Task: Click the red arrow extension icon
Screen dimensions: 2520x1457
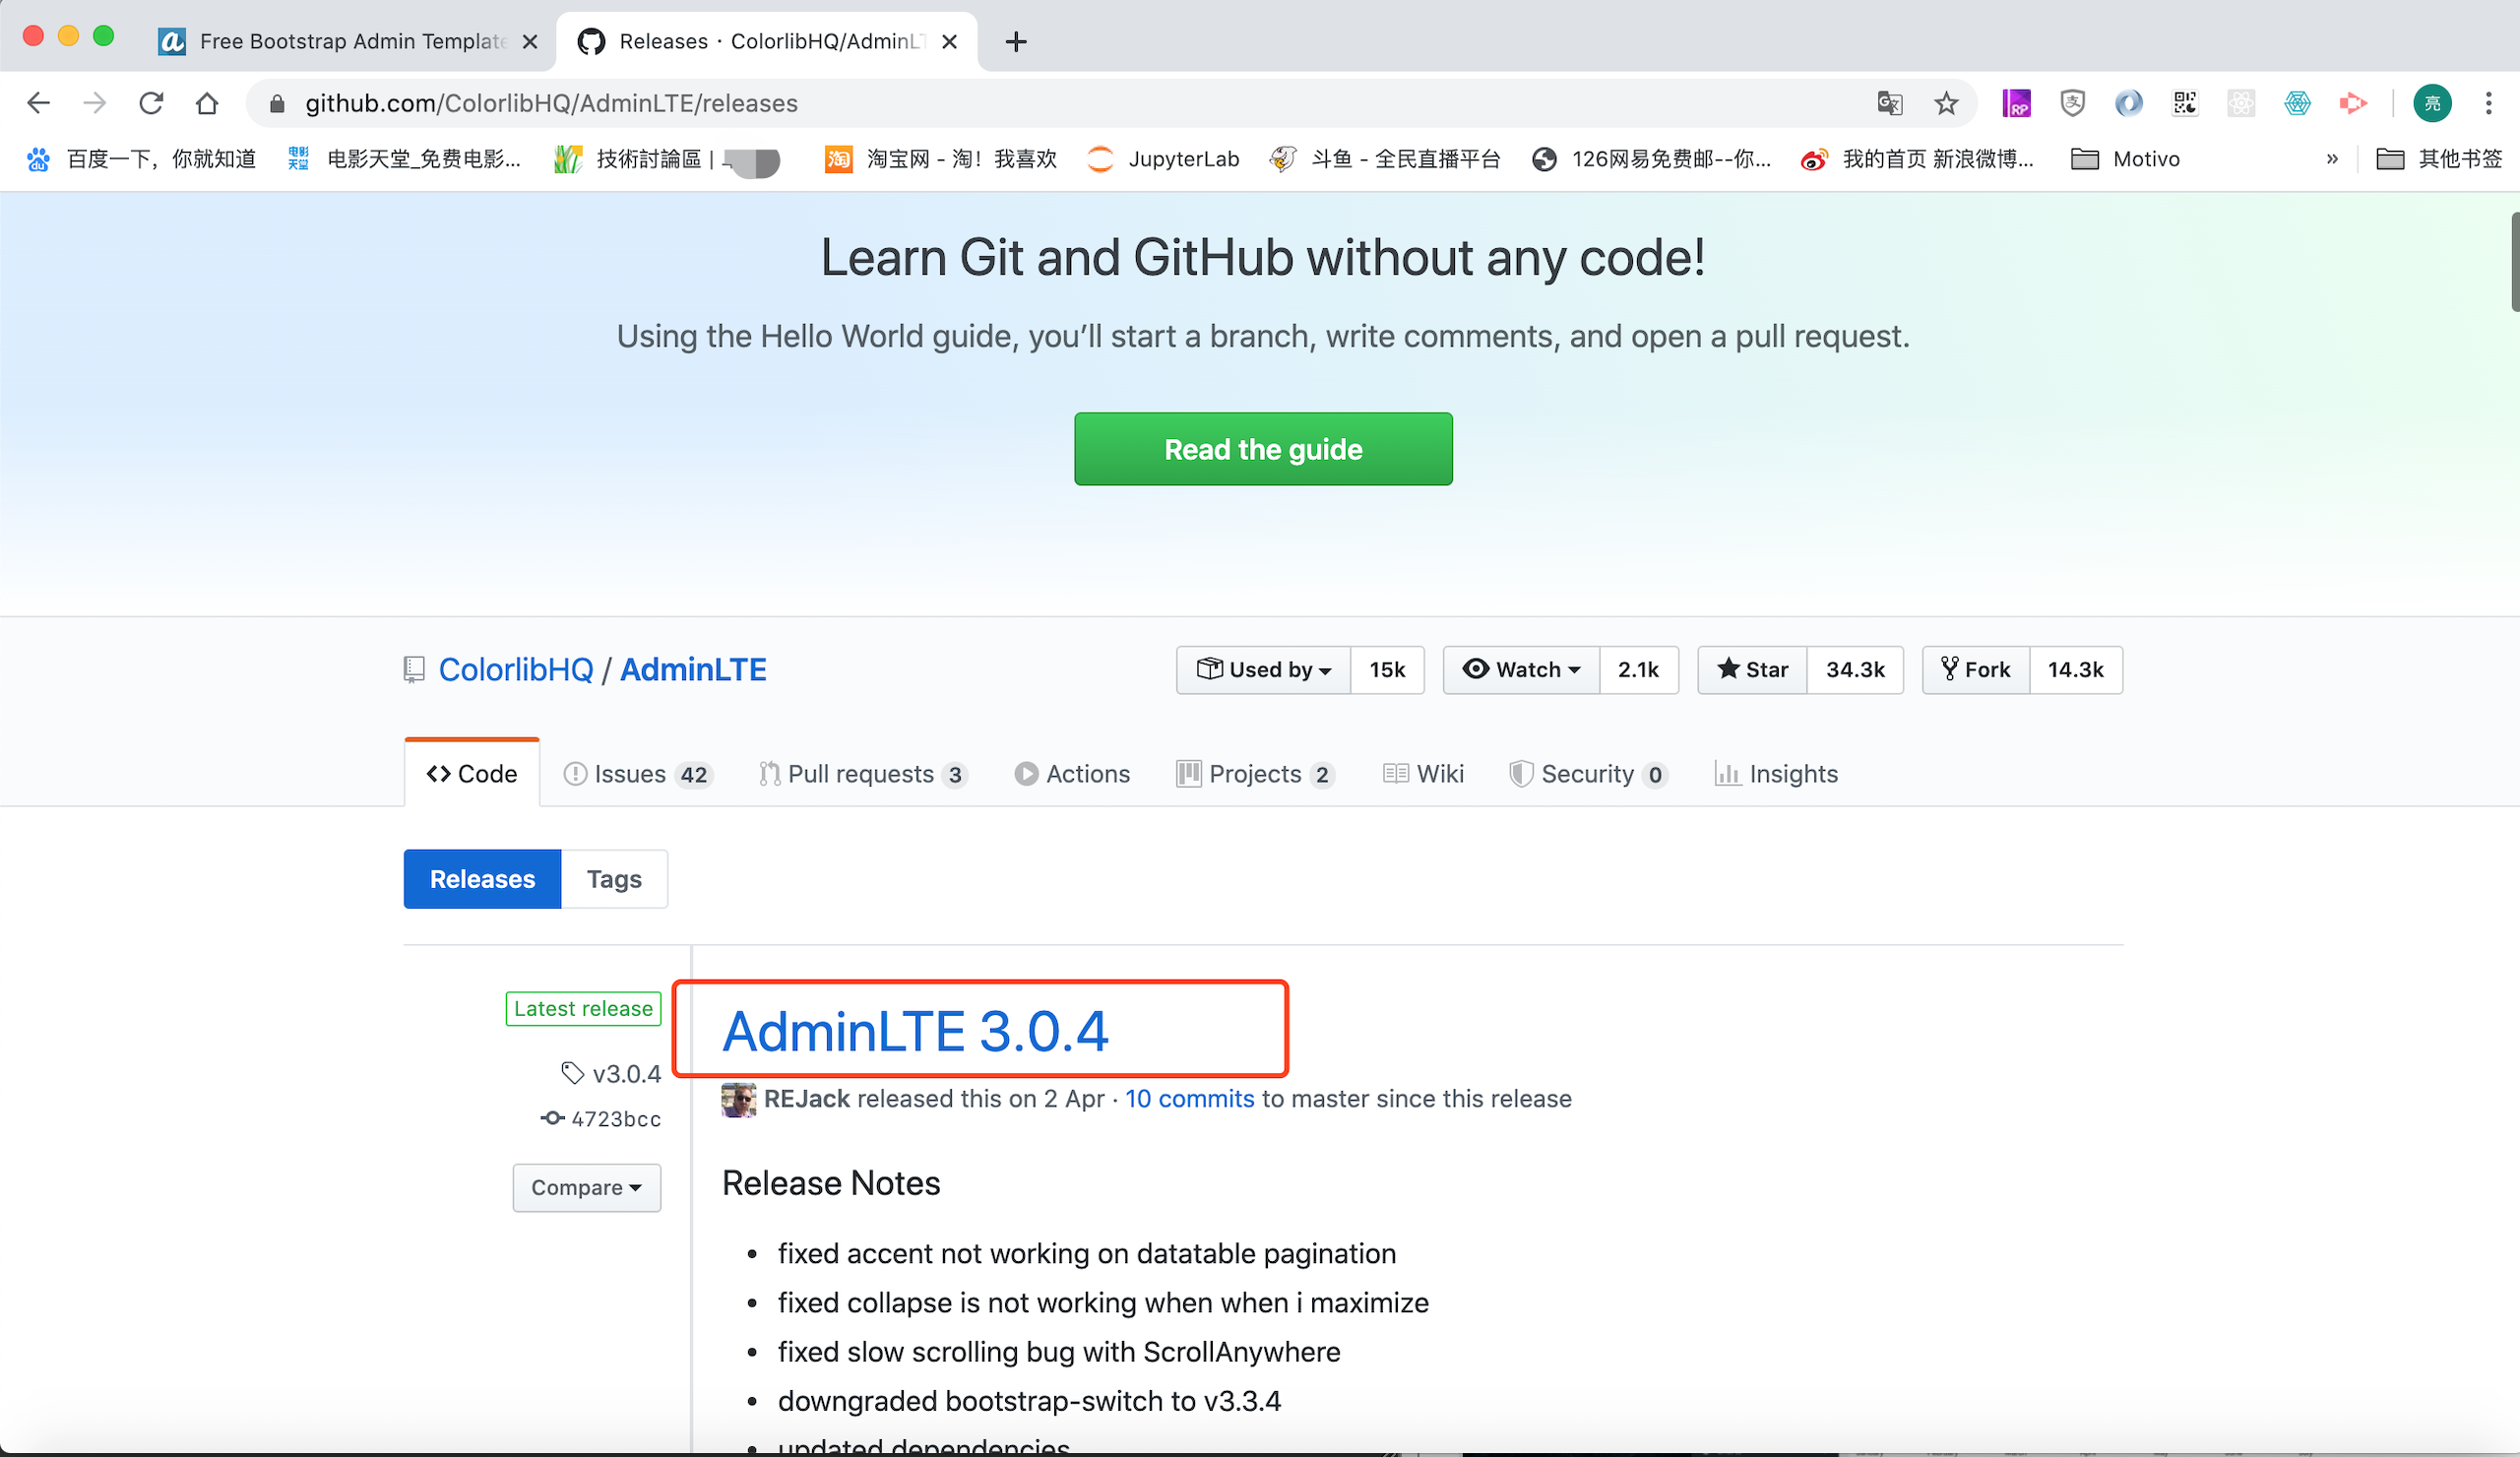Action: pyautogui.click(x=2353, y=103)
